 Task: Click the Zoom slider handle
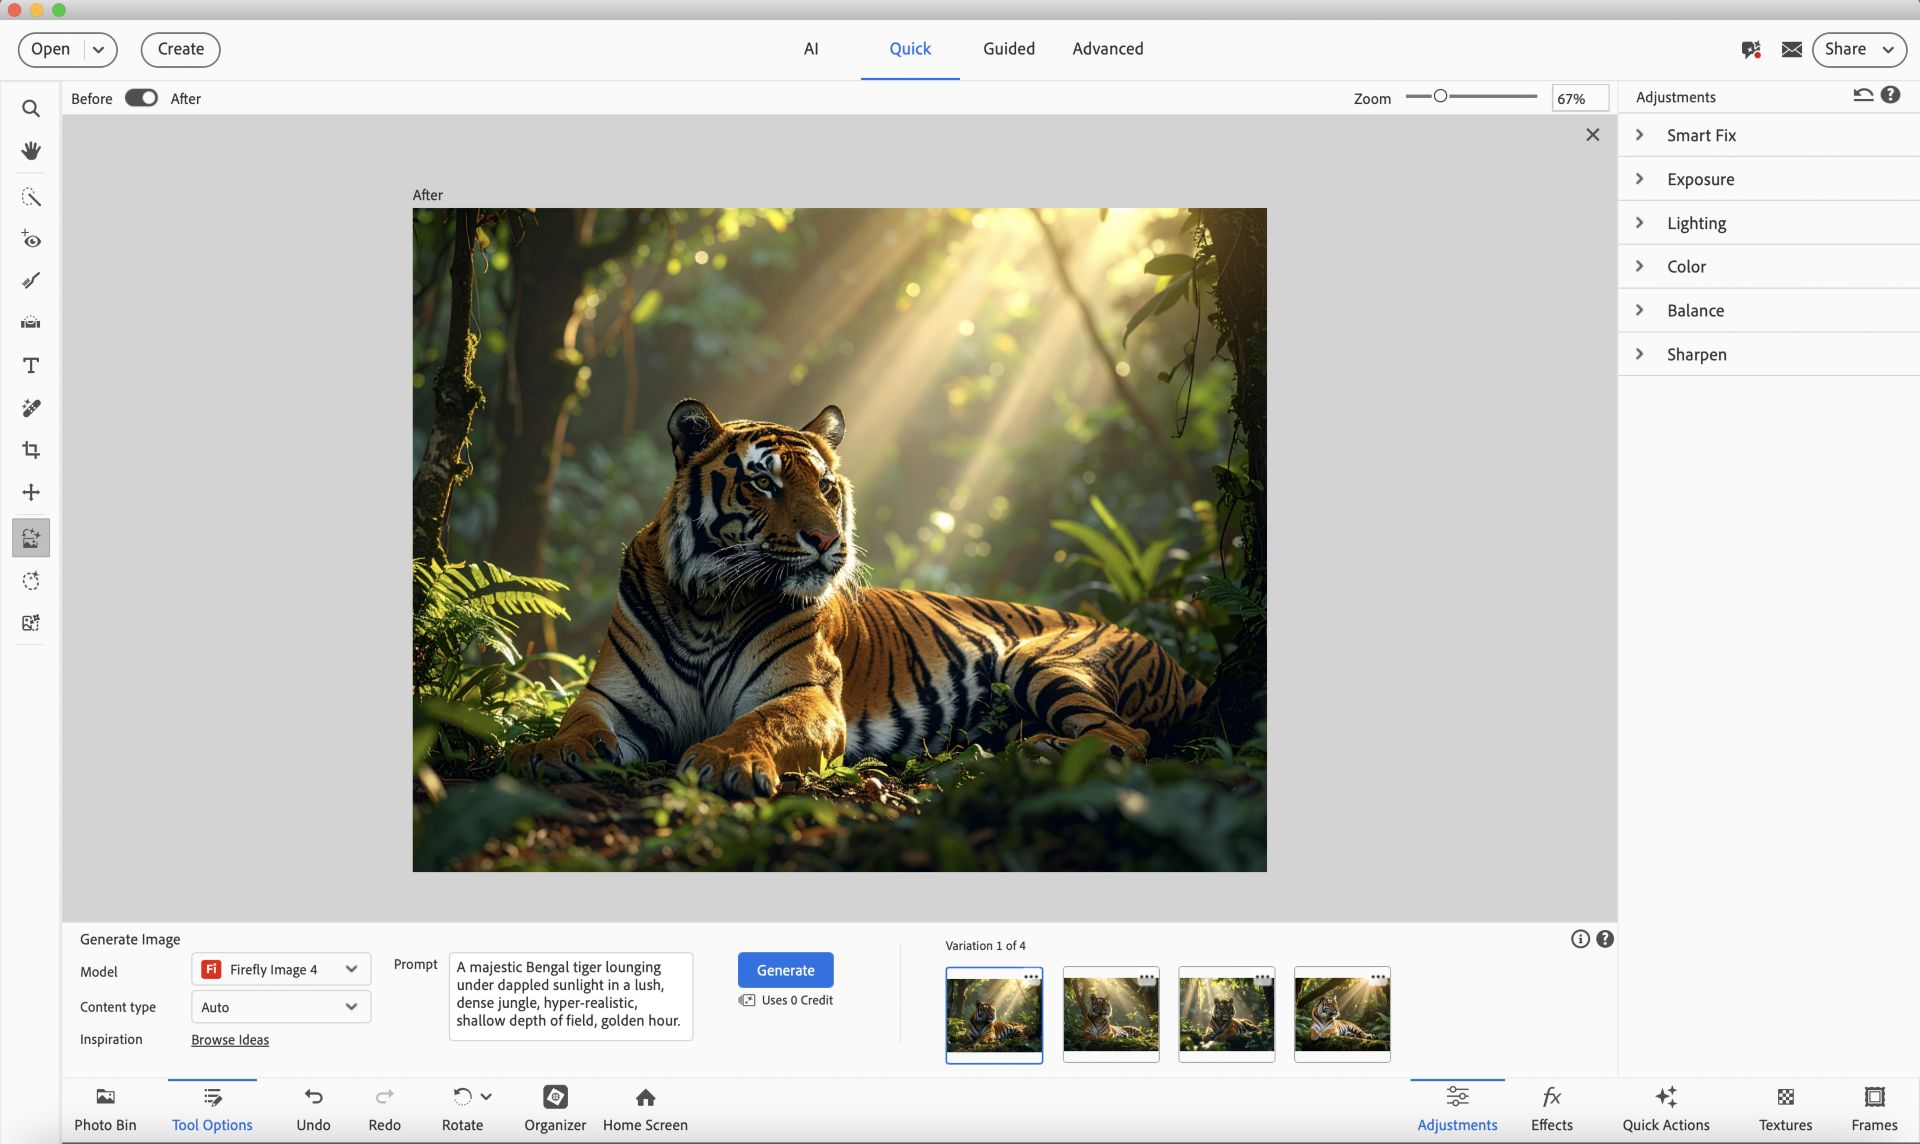point(1440,96)
